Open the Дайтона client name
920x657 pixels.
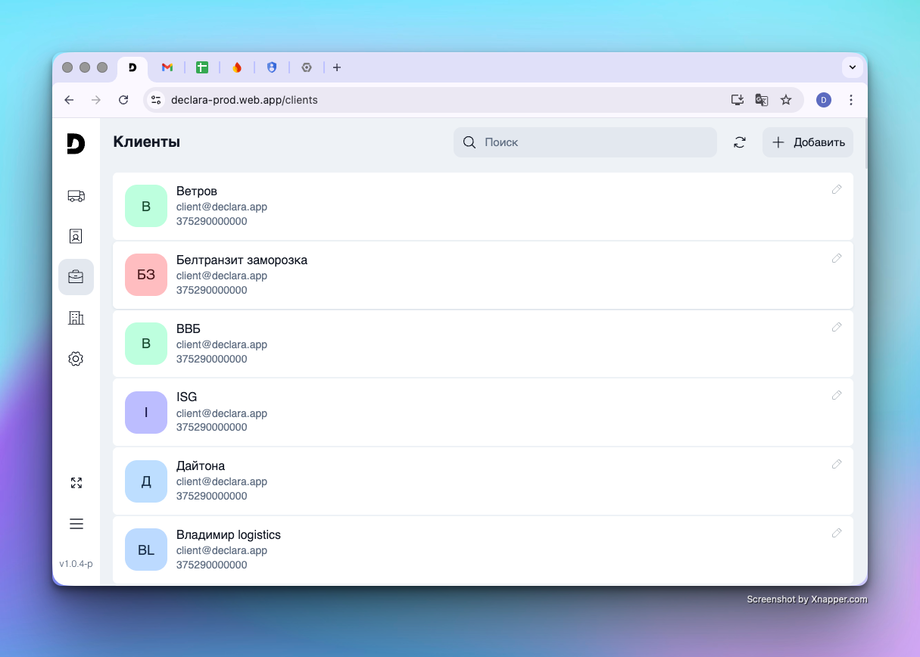pos(201,466)
